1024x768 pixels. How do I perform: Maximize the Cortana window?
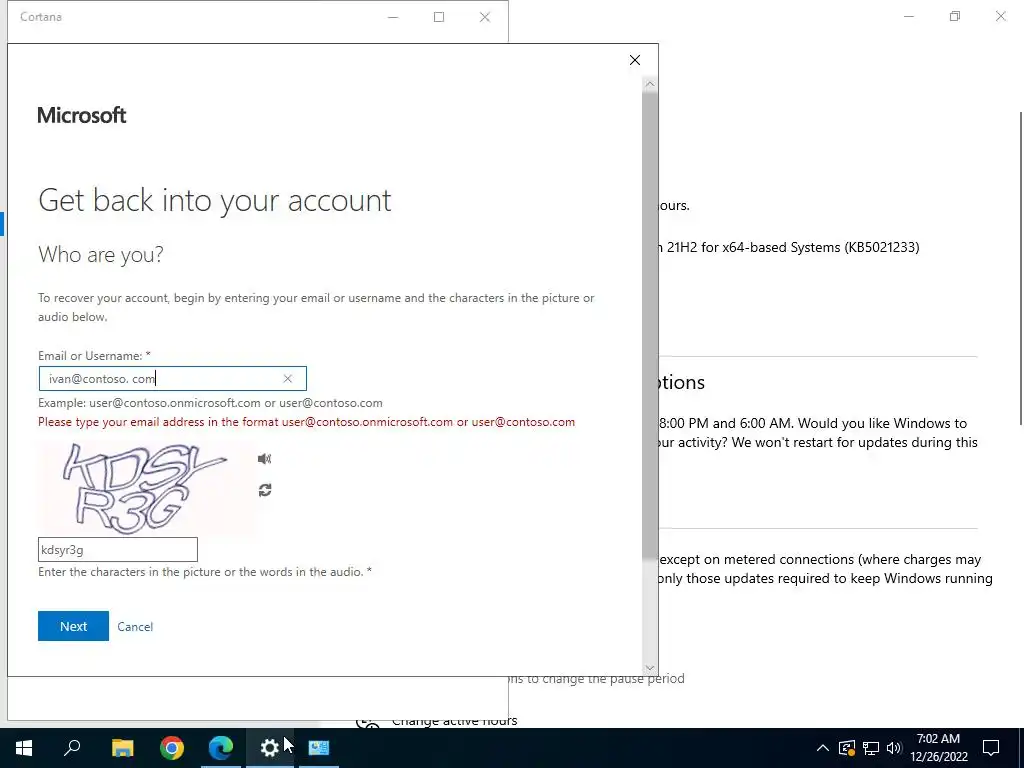point(439,17)
